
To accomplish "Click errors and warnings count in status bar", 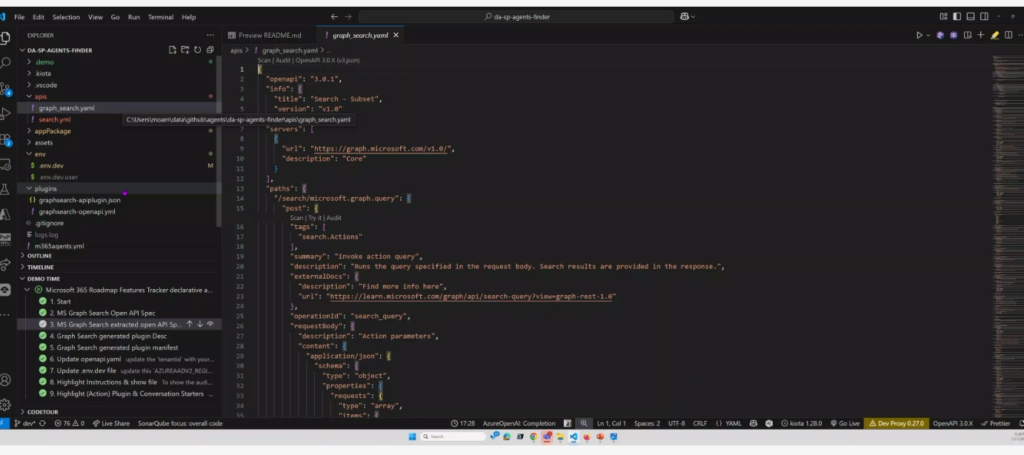I will tap(69, 423).
